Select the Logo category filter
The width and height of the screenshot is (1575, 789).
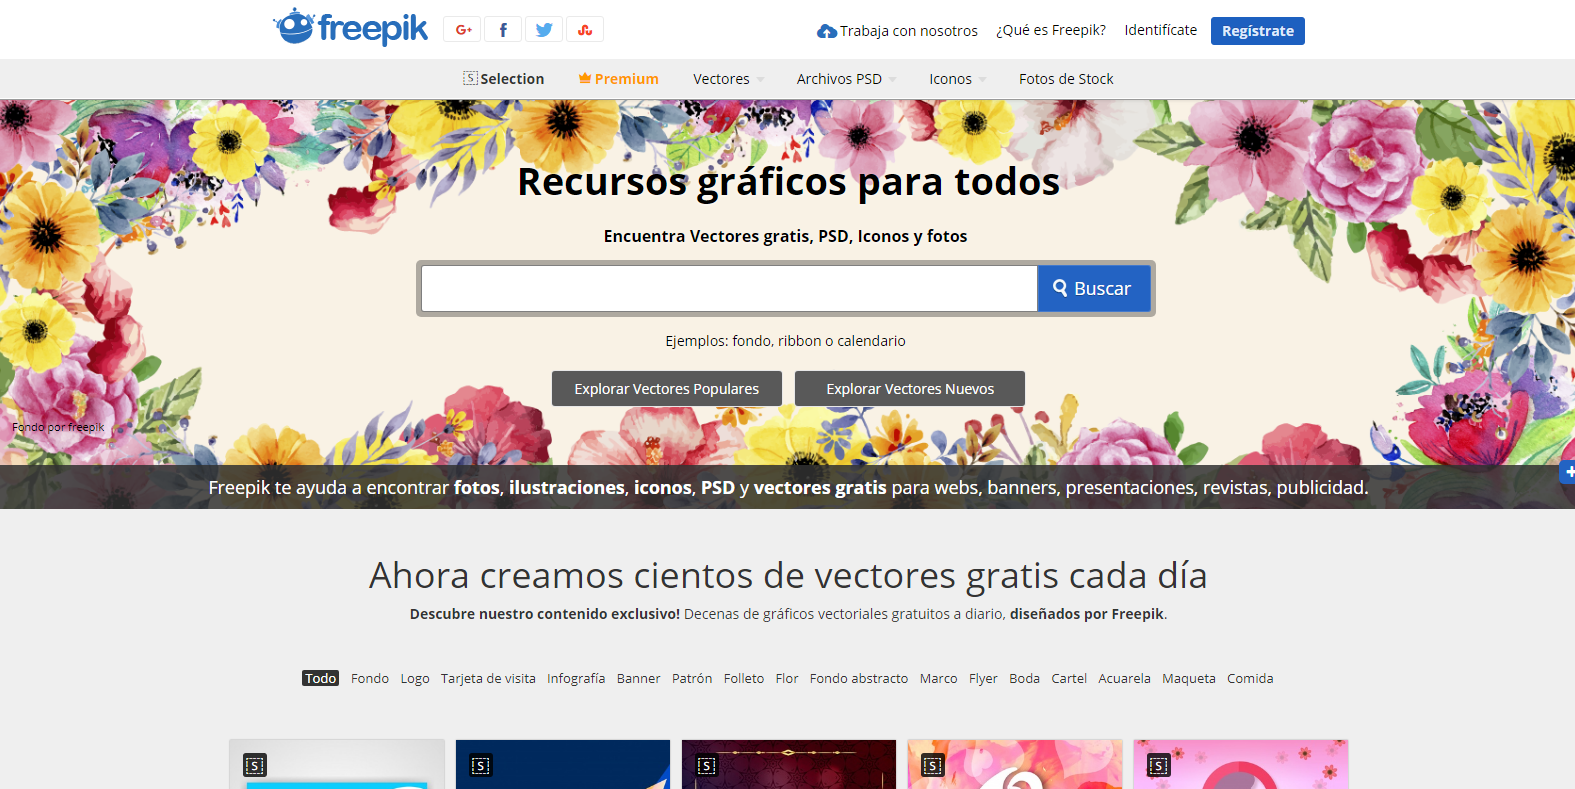[x=415, y=678]
